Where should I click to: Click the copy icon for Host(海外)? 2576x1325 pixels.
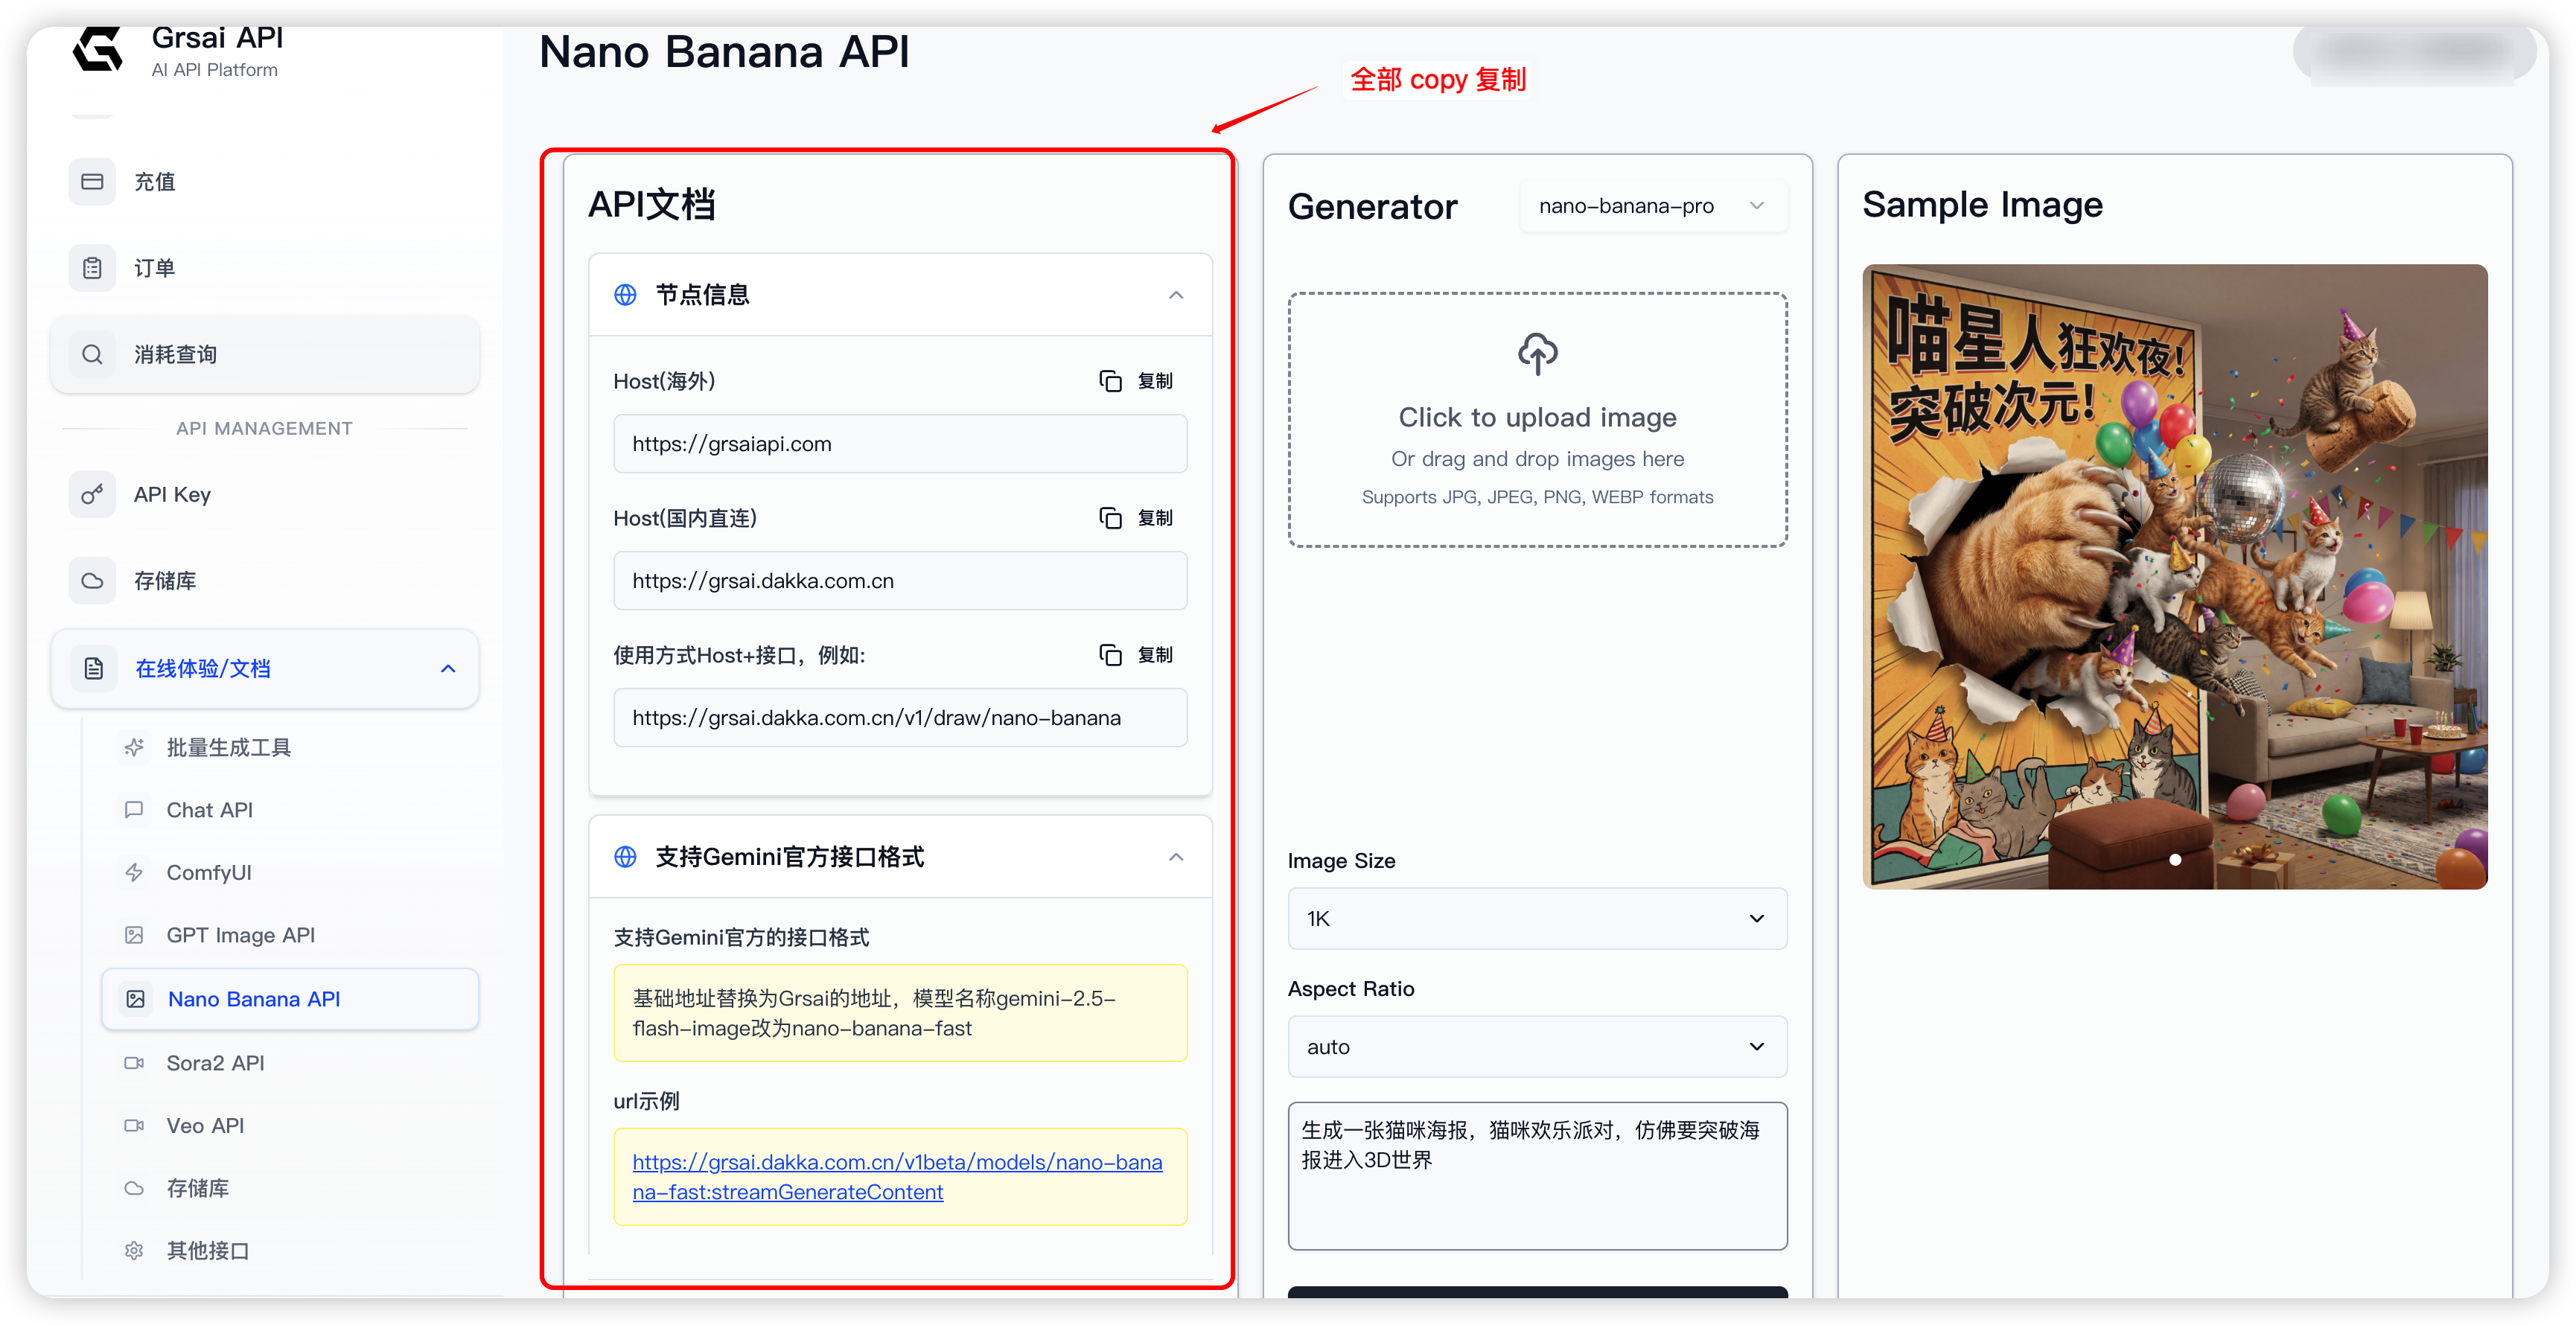[1110, 381]
